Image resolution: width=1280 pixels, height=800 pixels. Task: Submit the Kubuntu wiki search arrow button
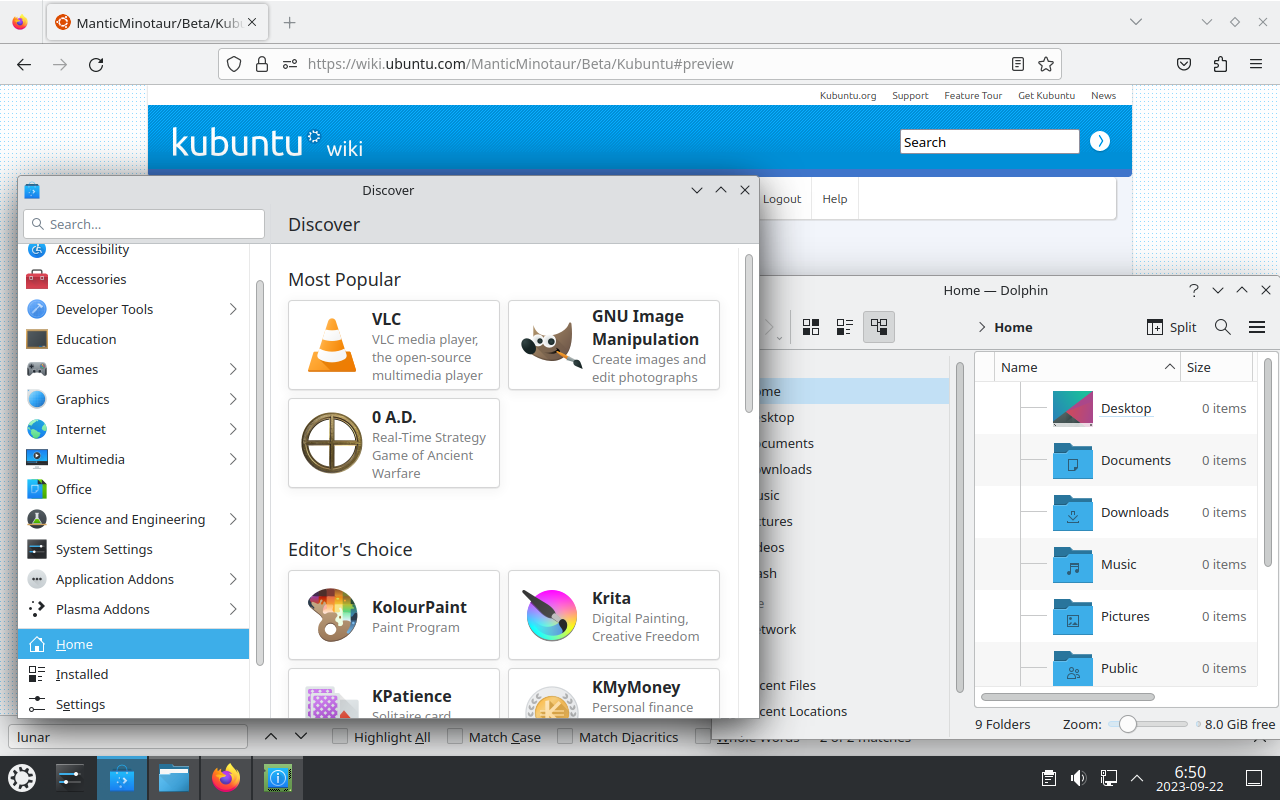tap(1100, 141)
